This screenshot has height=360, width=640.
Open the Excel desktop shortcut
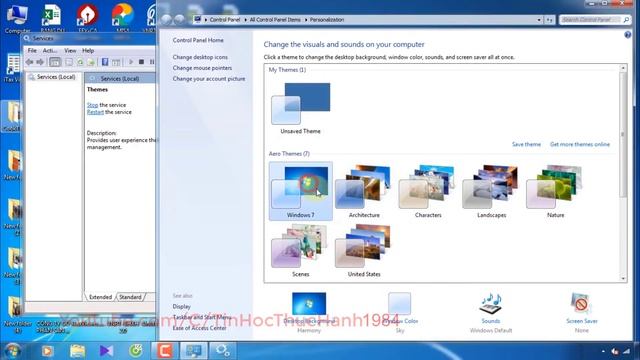click(52, 18)
